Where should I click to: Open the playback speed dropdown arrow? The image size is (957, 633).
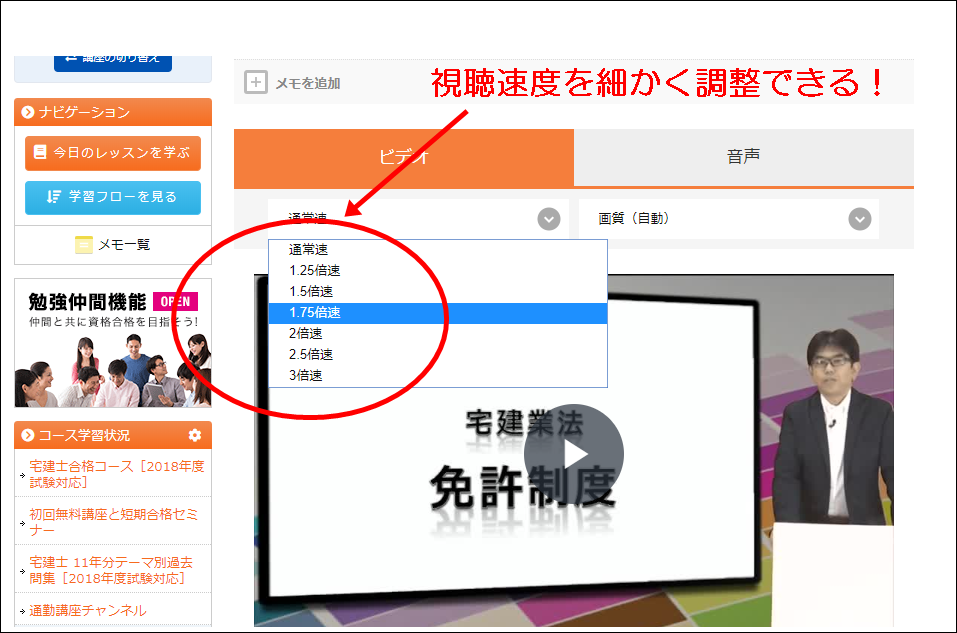(x=549, y=219)
